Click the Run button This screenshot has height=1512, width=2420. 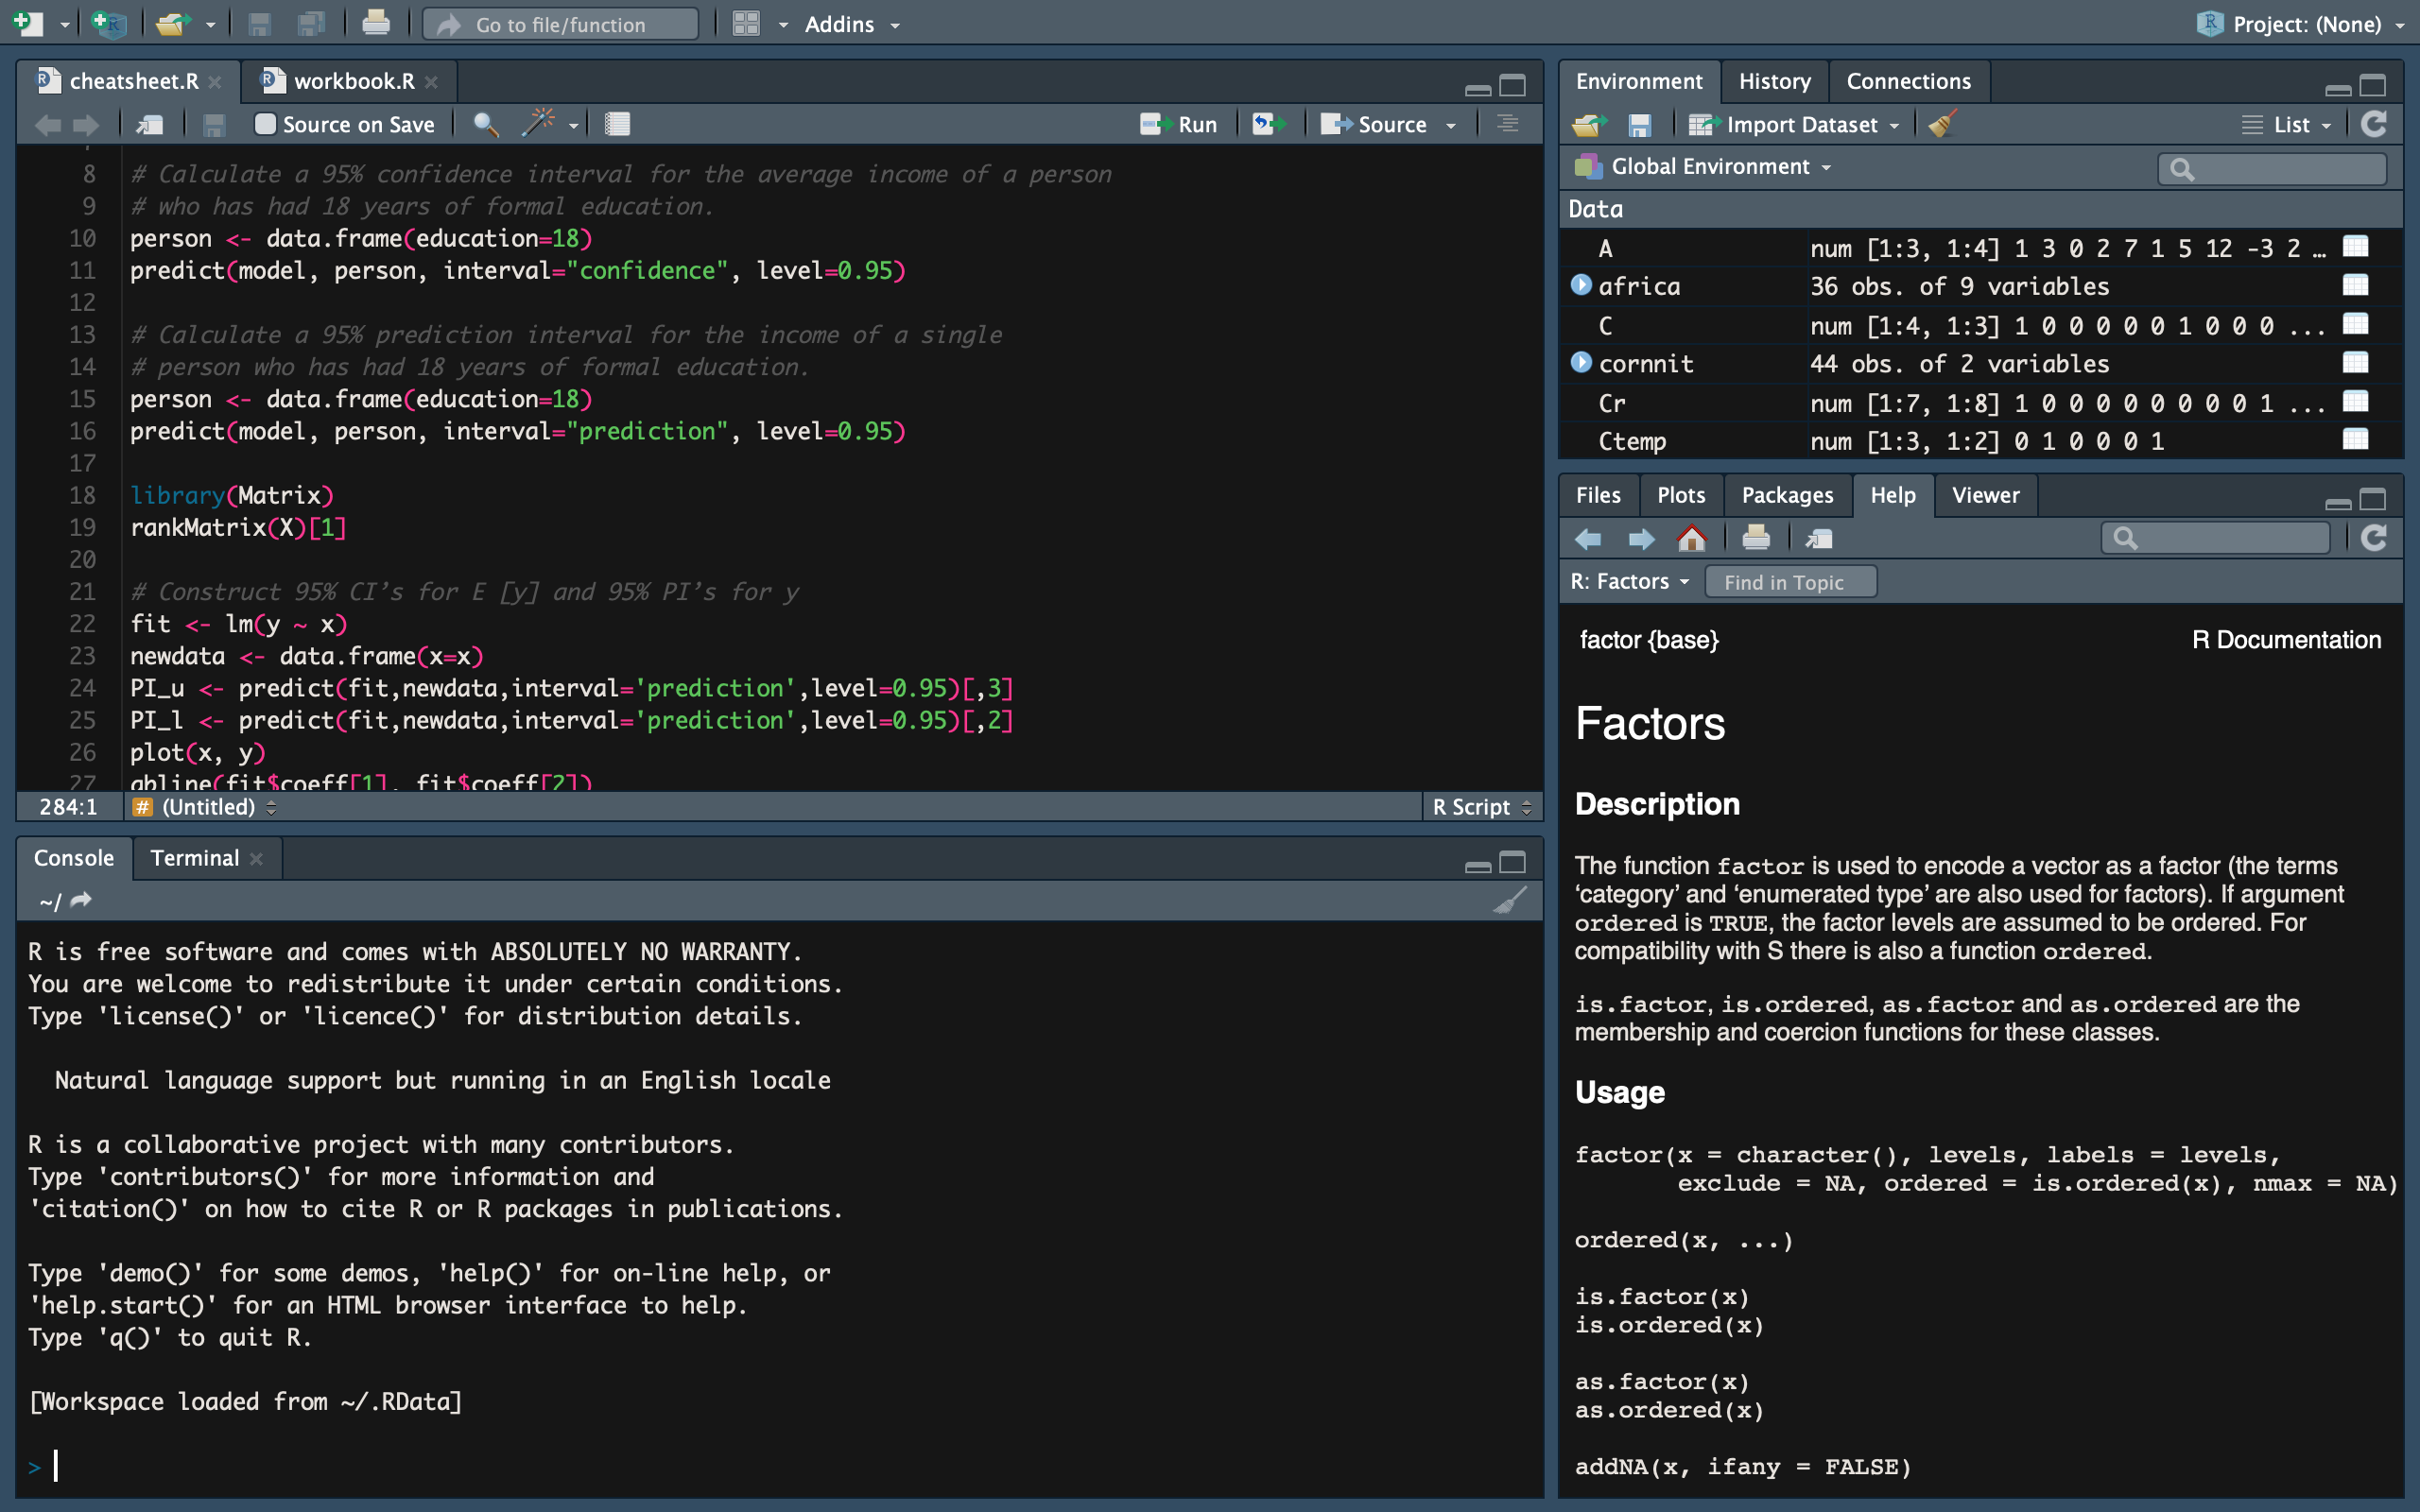(x=1179, y=124)
